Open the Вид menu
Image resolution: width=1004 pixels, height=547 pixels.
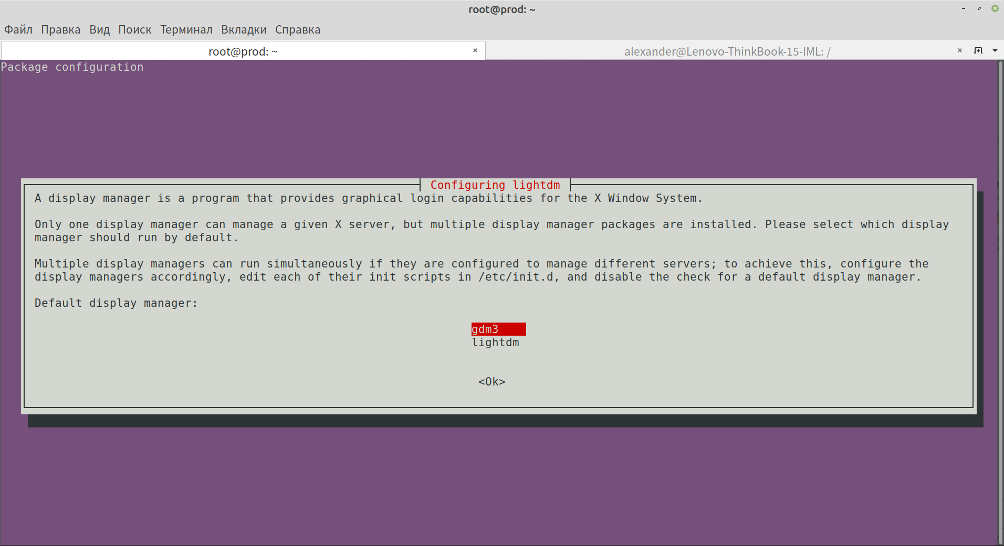coord(99,29)
